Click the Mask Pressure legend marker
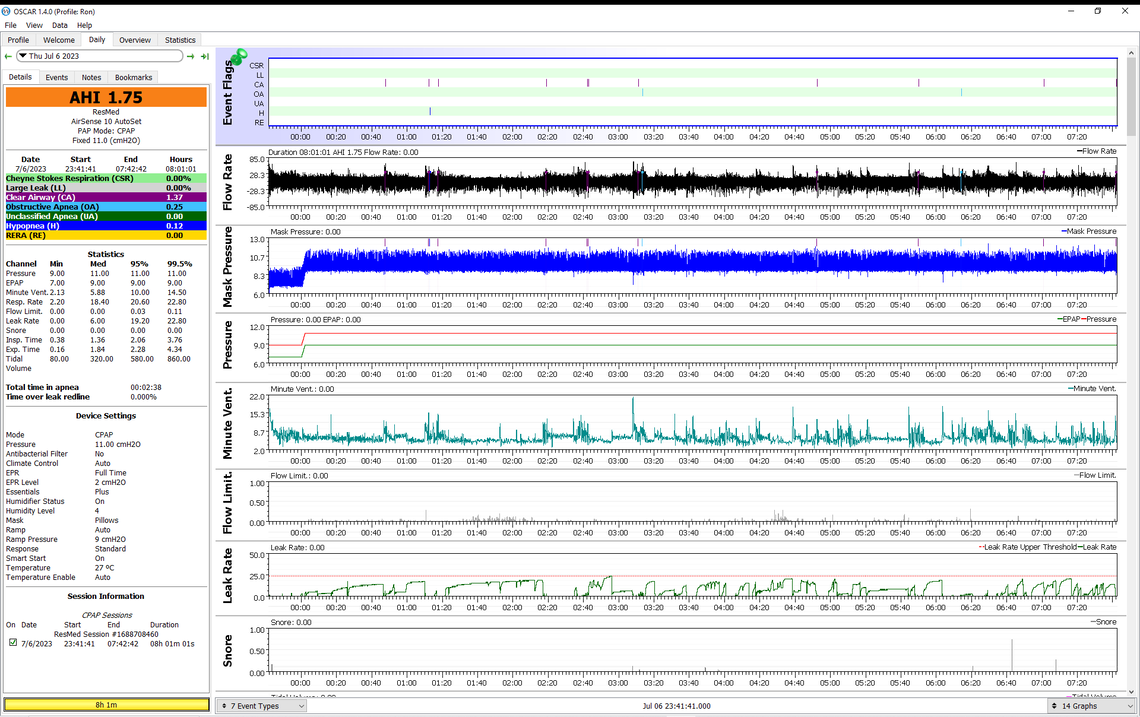This screenshot has height=717, width=1140. (1065, 231)
